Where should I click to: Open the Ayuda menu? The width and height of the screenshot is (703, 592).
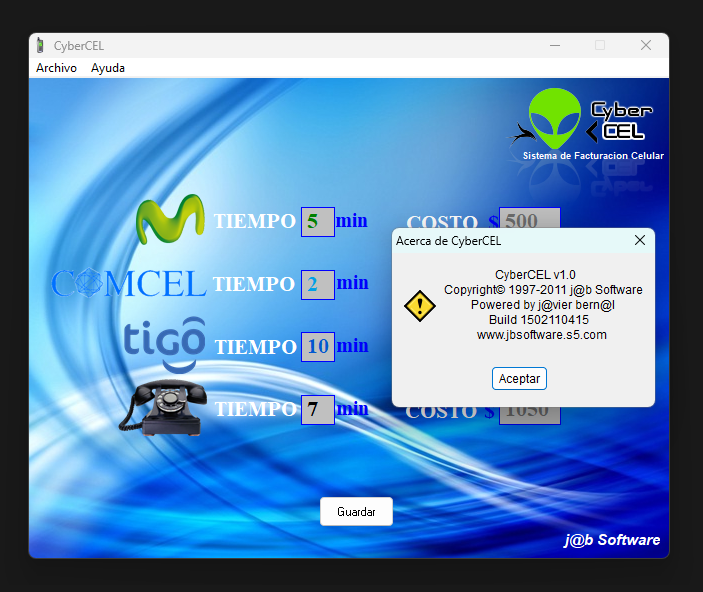(108, 68)
